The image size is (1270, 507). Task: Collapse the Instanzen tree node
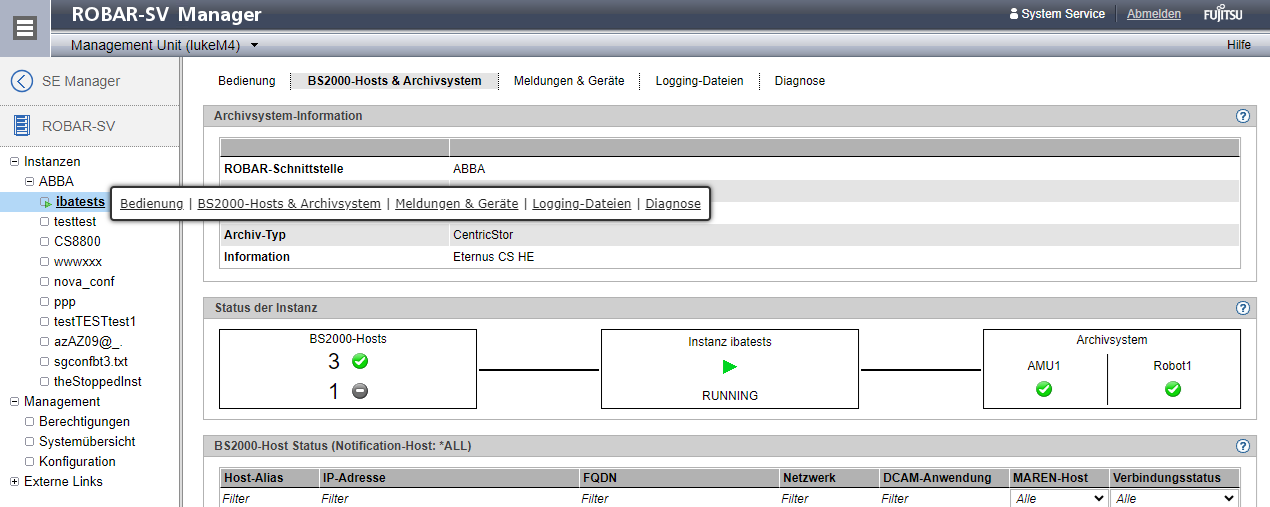[14, 161]
